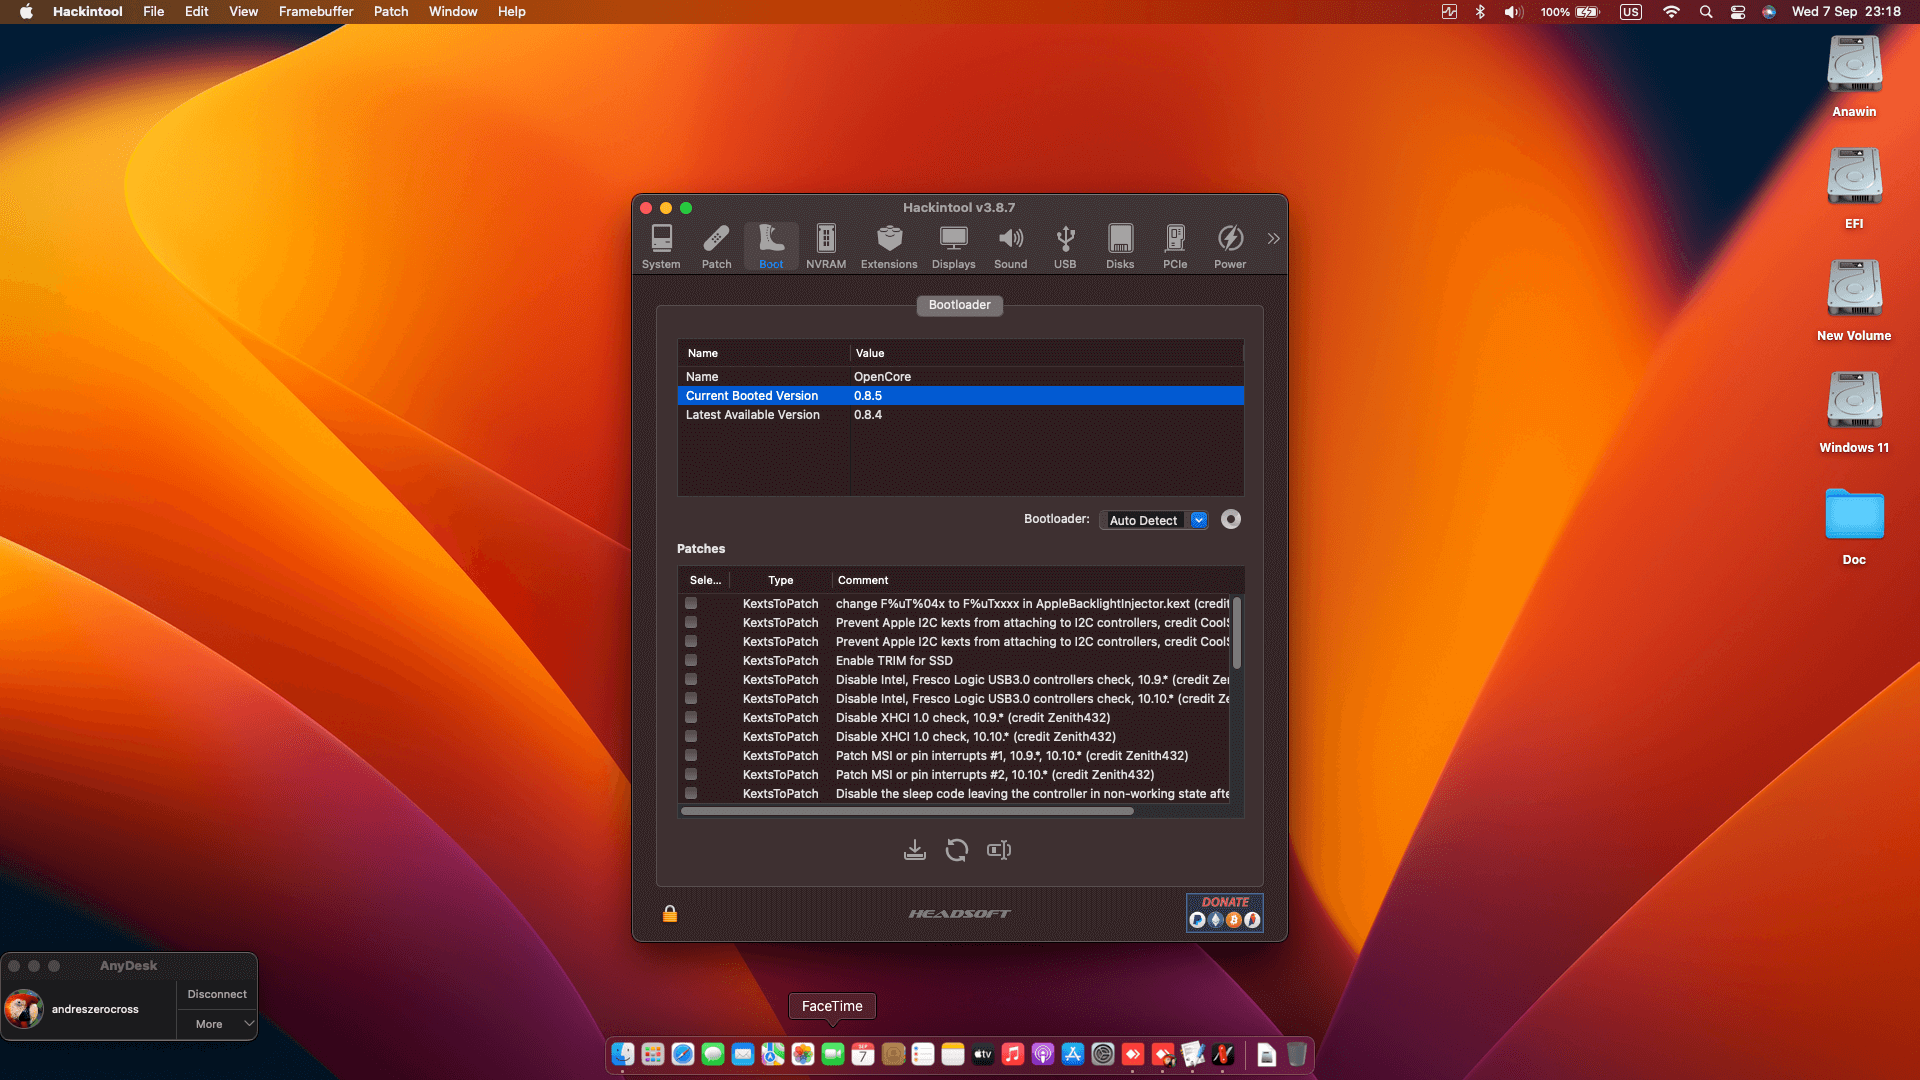
Task: Check the Disable XHCI 1.0 check 10.9 checkbox
Action: pos(691,717)
